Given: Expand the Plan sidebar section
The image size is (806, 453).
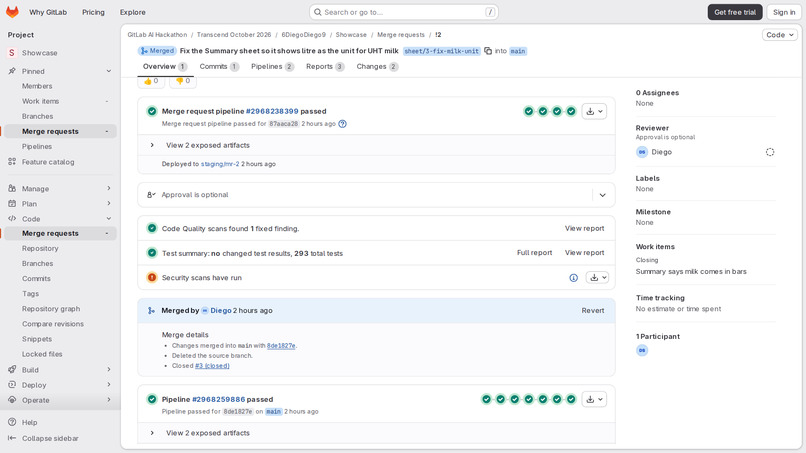Looking at the screenshot, I should coord(108,204).
